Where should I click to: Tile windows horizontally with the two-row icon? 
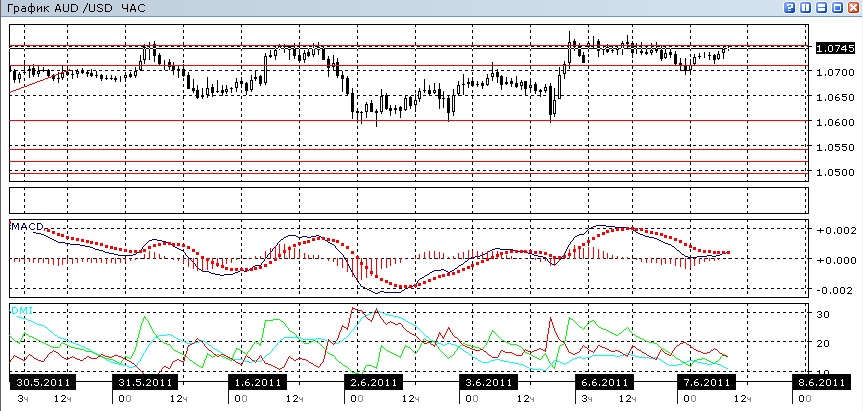coord(822,7)
